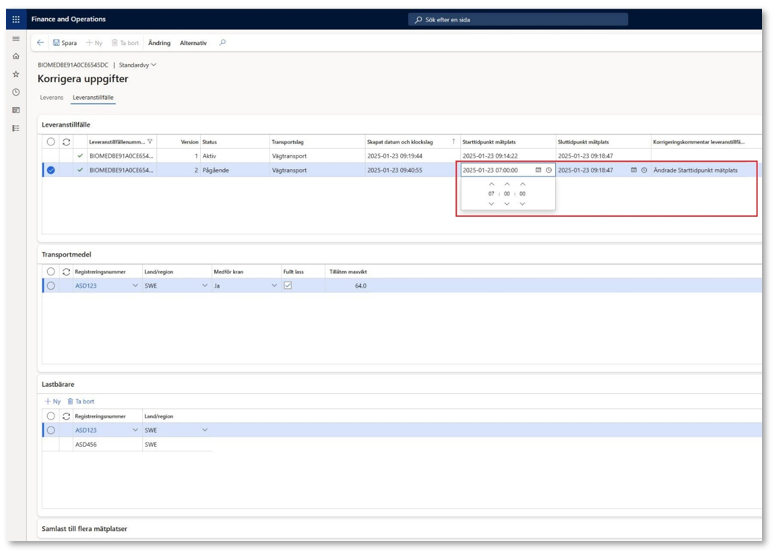The width and height of the screenshot is (780, 551).
Task: Click the Home icon in left sidebar
Action: pyautogui.click(x=16, y=56)
